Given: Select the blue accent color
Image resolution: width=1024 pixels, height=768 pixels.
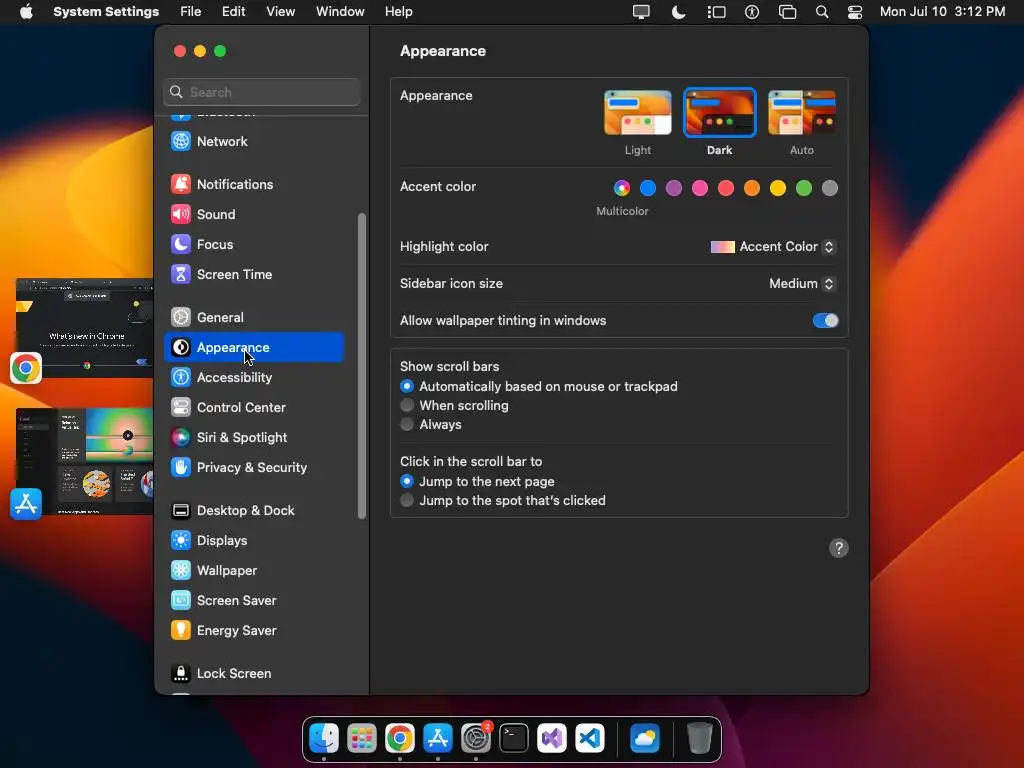Looking at the screenshot, I should click(648, 188).
